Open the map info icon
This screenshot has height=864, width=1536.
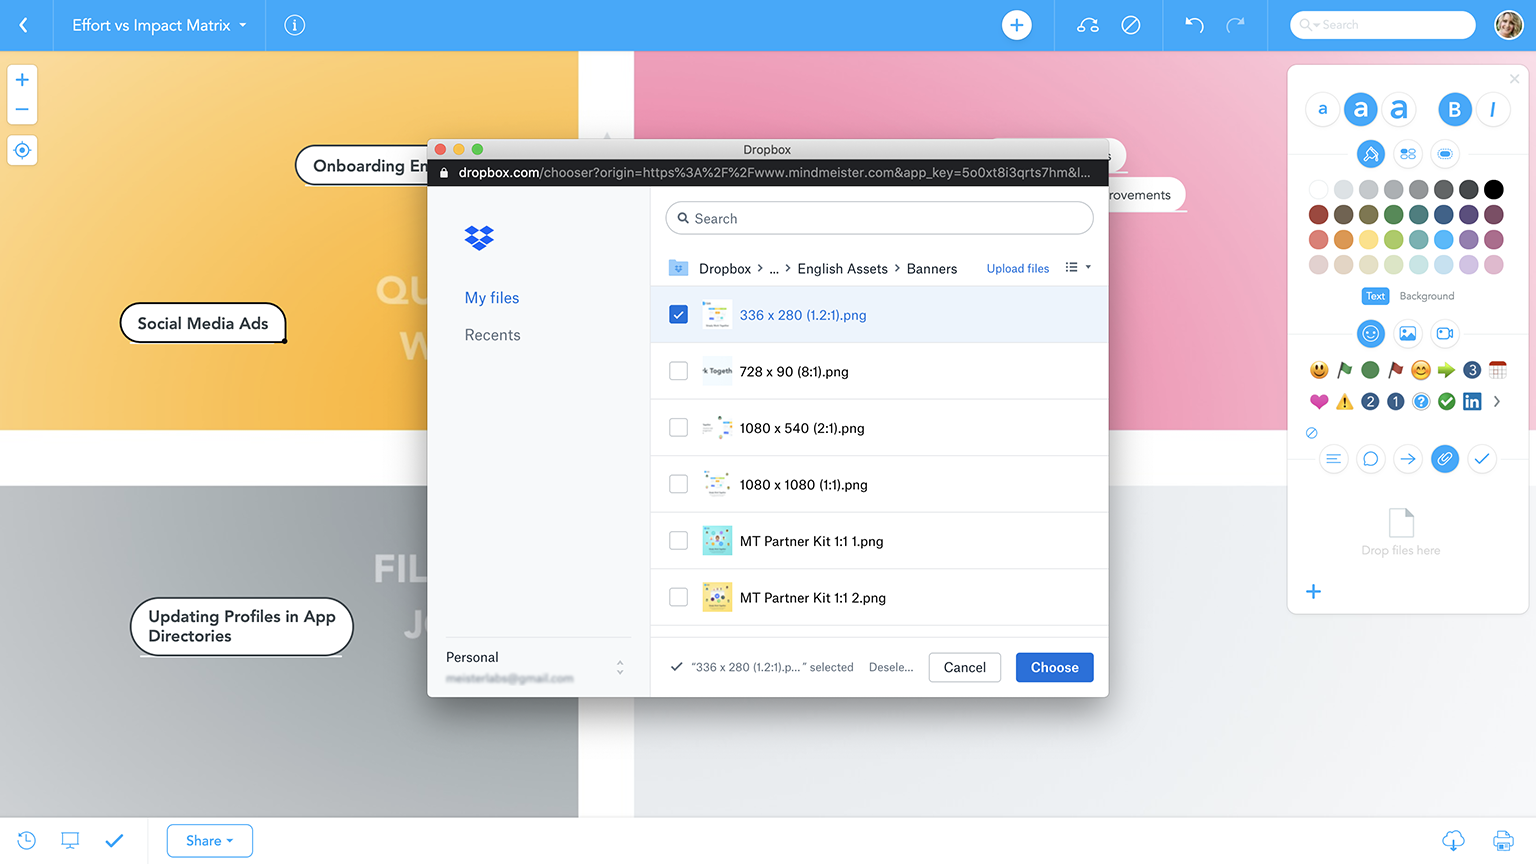pos(294,25)
